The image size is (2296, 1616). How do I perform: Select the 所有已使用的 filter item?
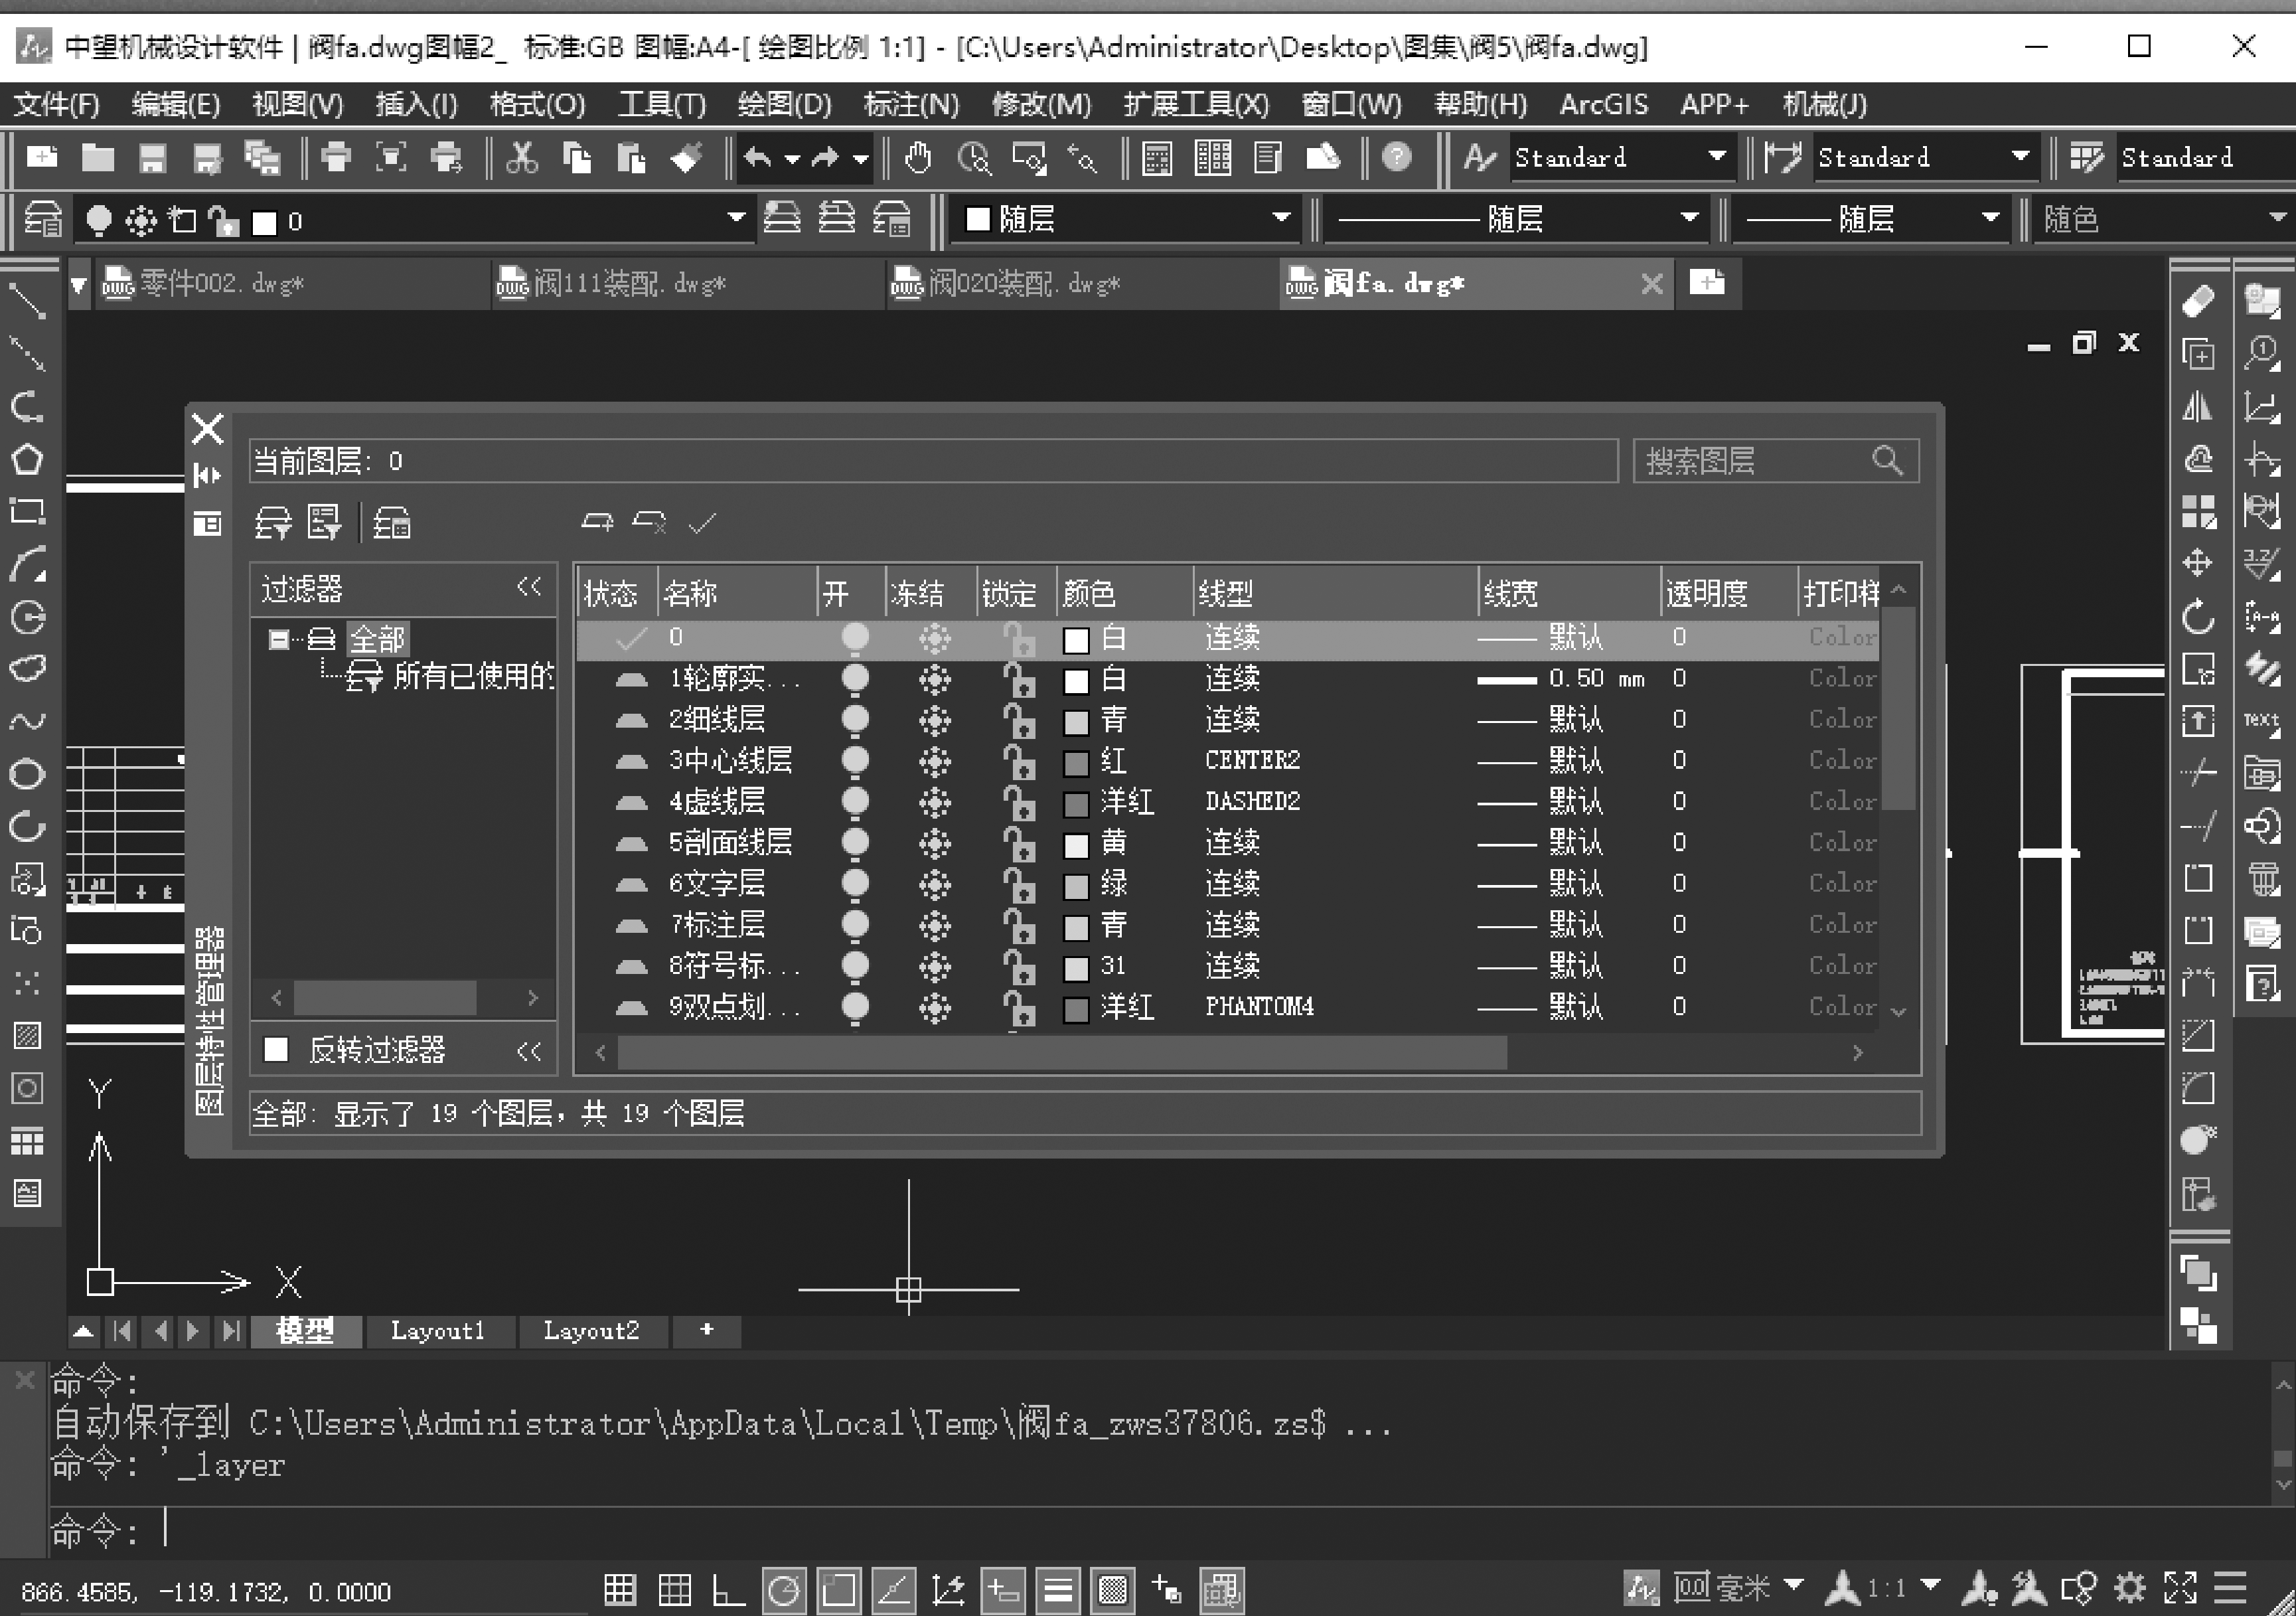[x=472, y=677]
